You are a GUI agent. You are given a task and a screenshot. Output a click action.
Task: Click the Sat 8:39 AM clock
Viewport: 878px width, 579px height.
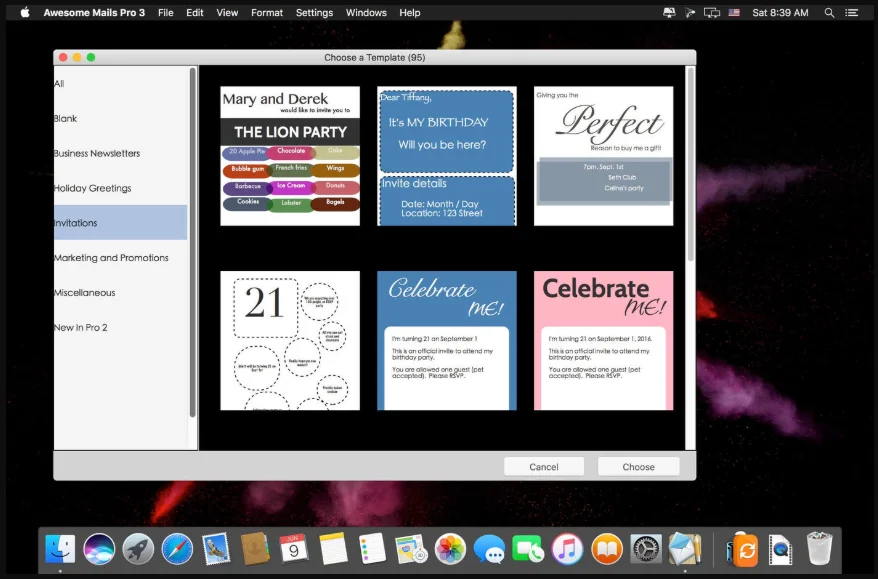(780, 12)
